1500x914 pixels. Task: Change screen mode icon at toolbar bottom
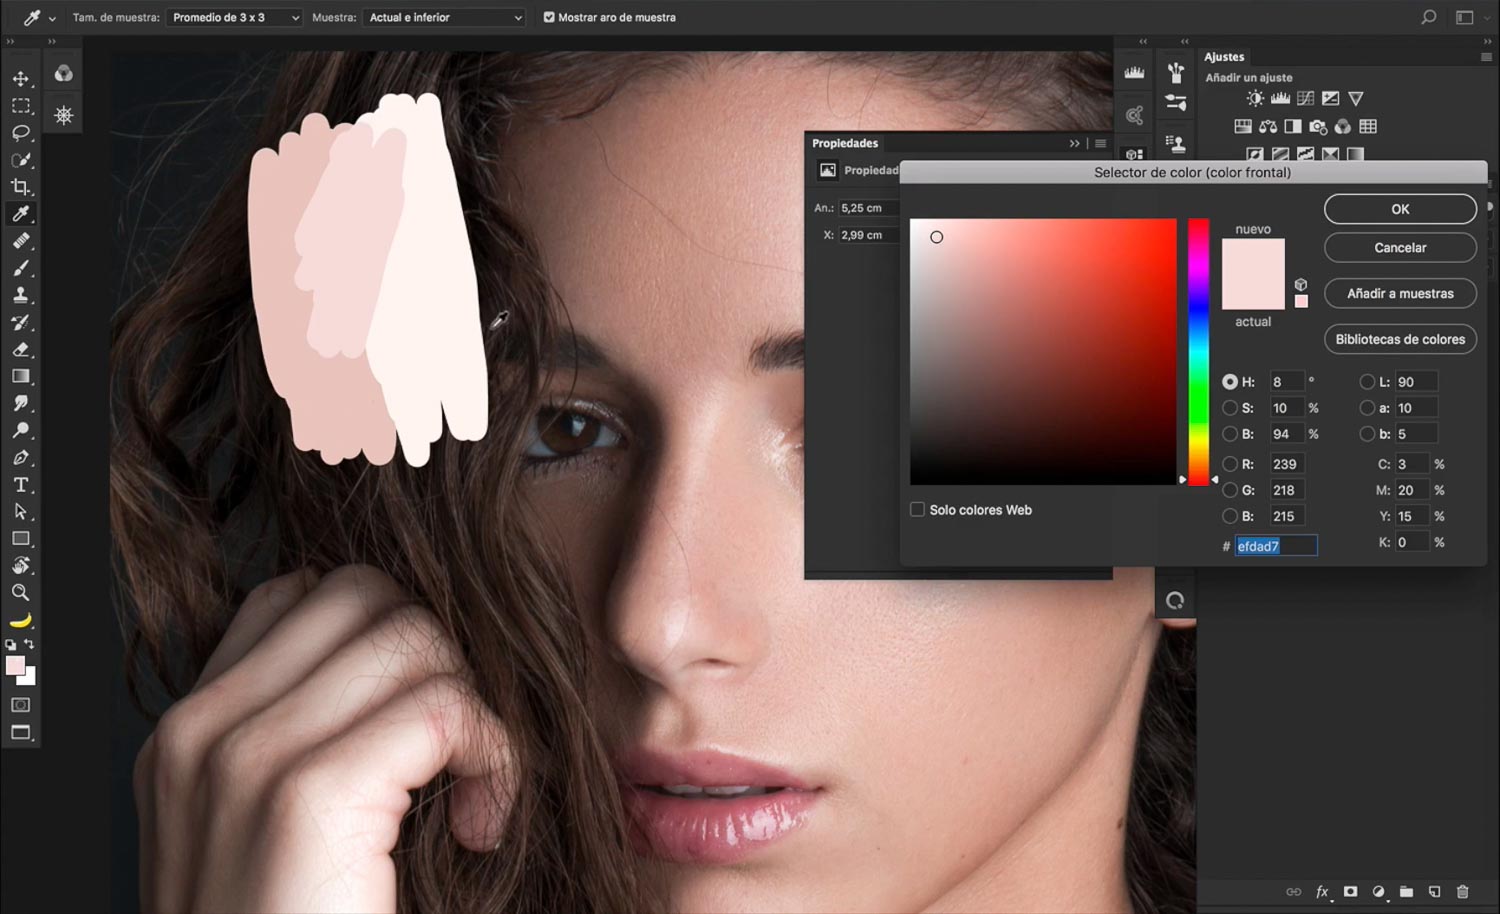point(21,732)
